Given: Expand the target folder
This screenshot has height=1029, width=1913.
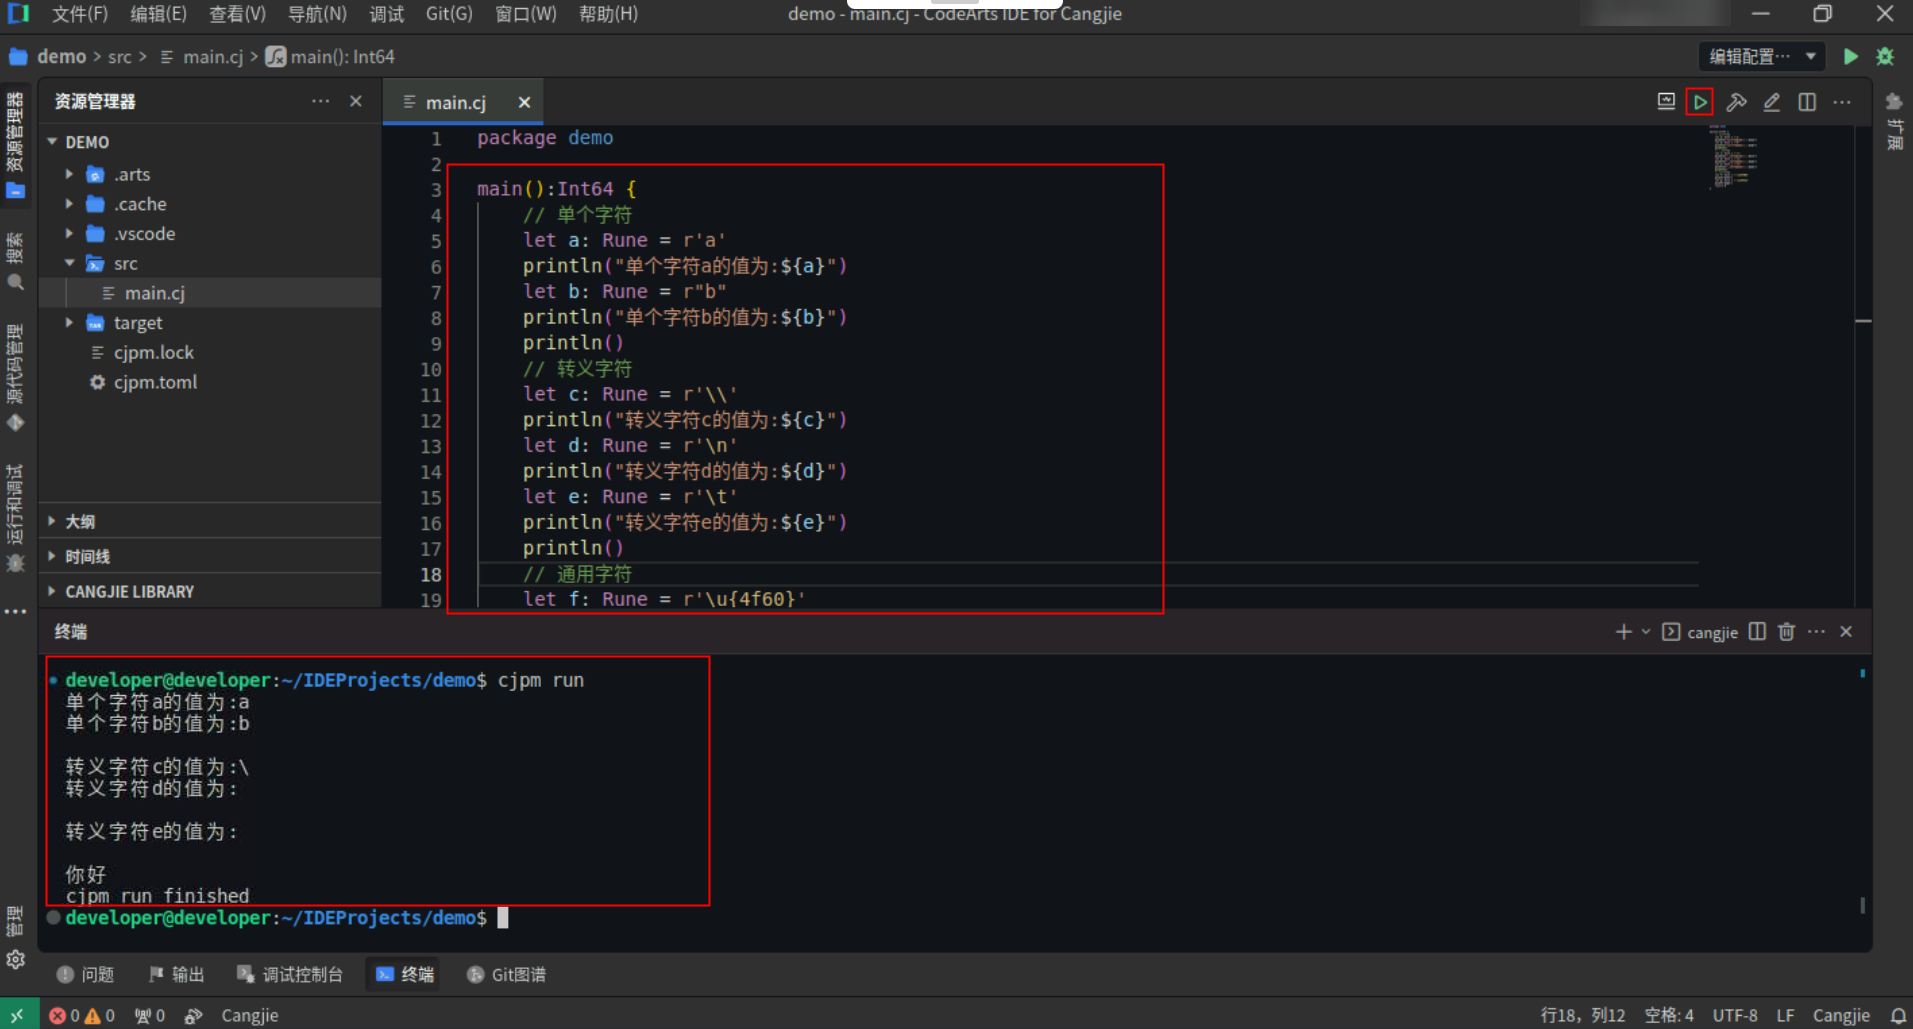Looking at the screenshot, I should 69,323.
